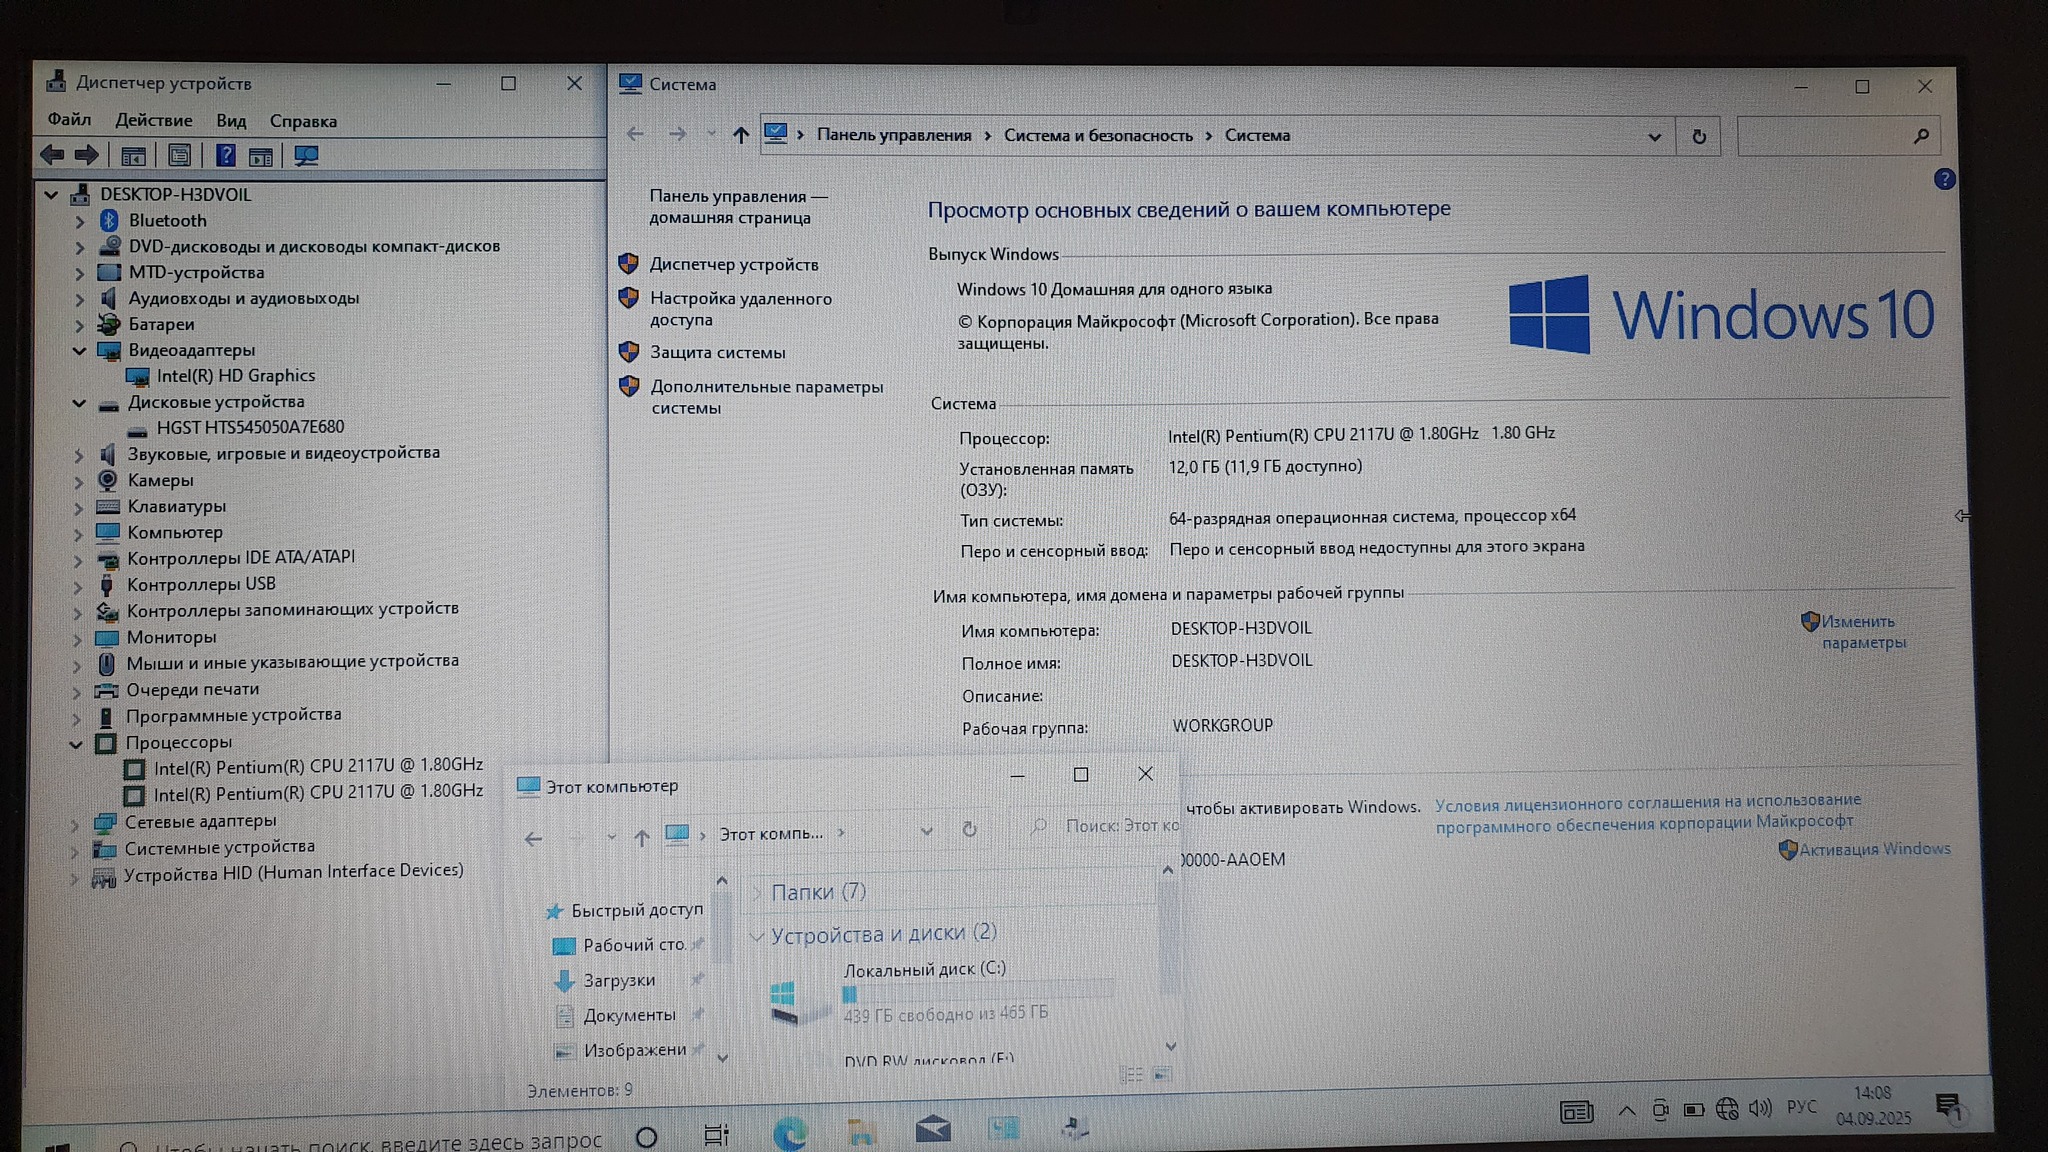The image size is (2048, 1152).
Task: Click the properties icon in Device Manager toolbar
Action: coord(179,155)
